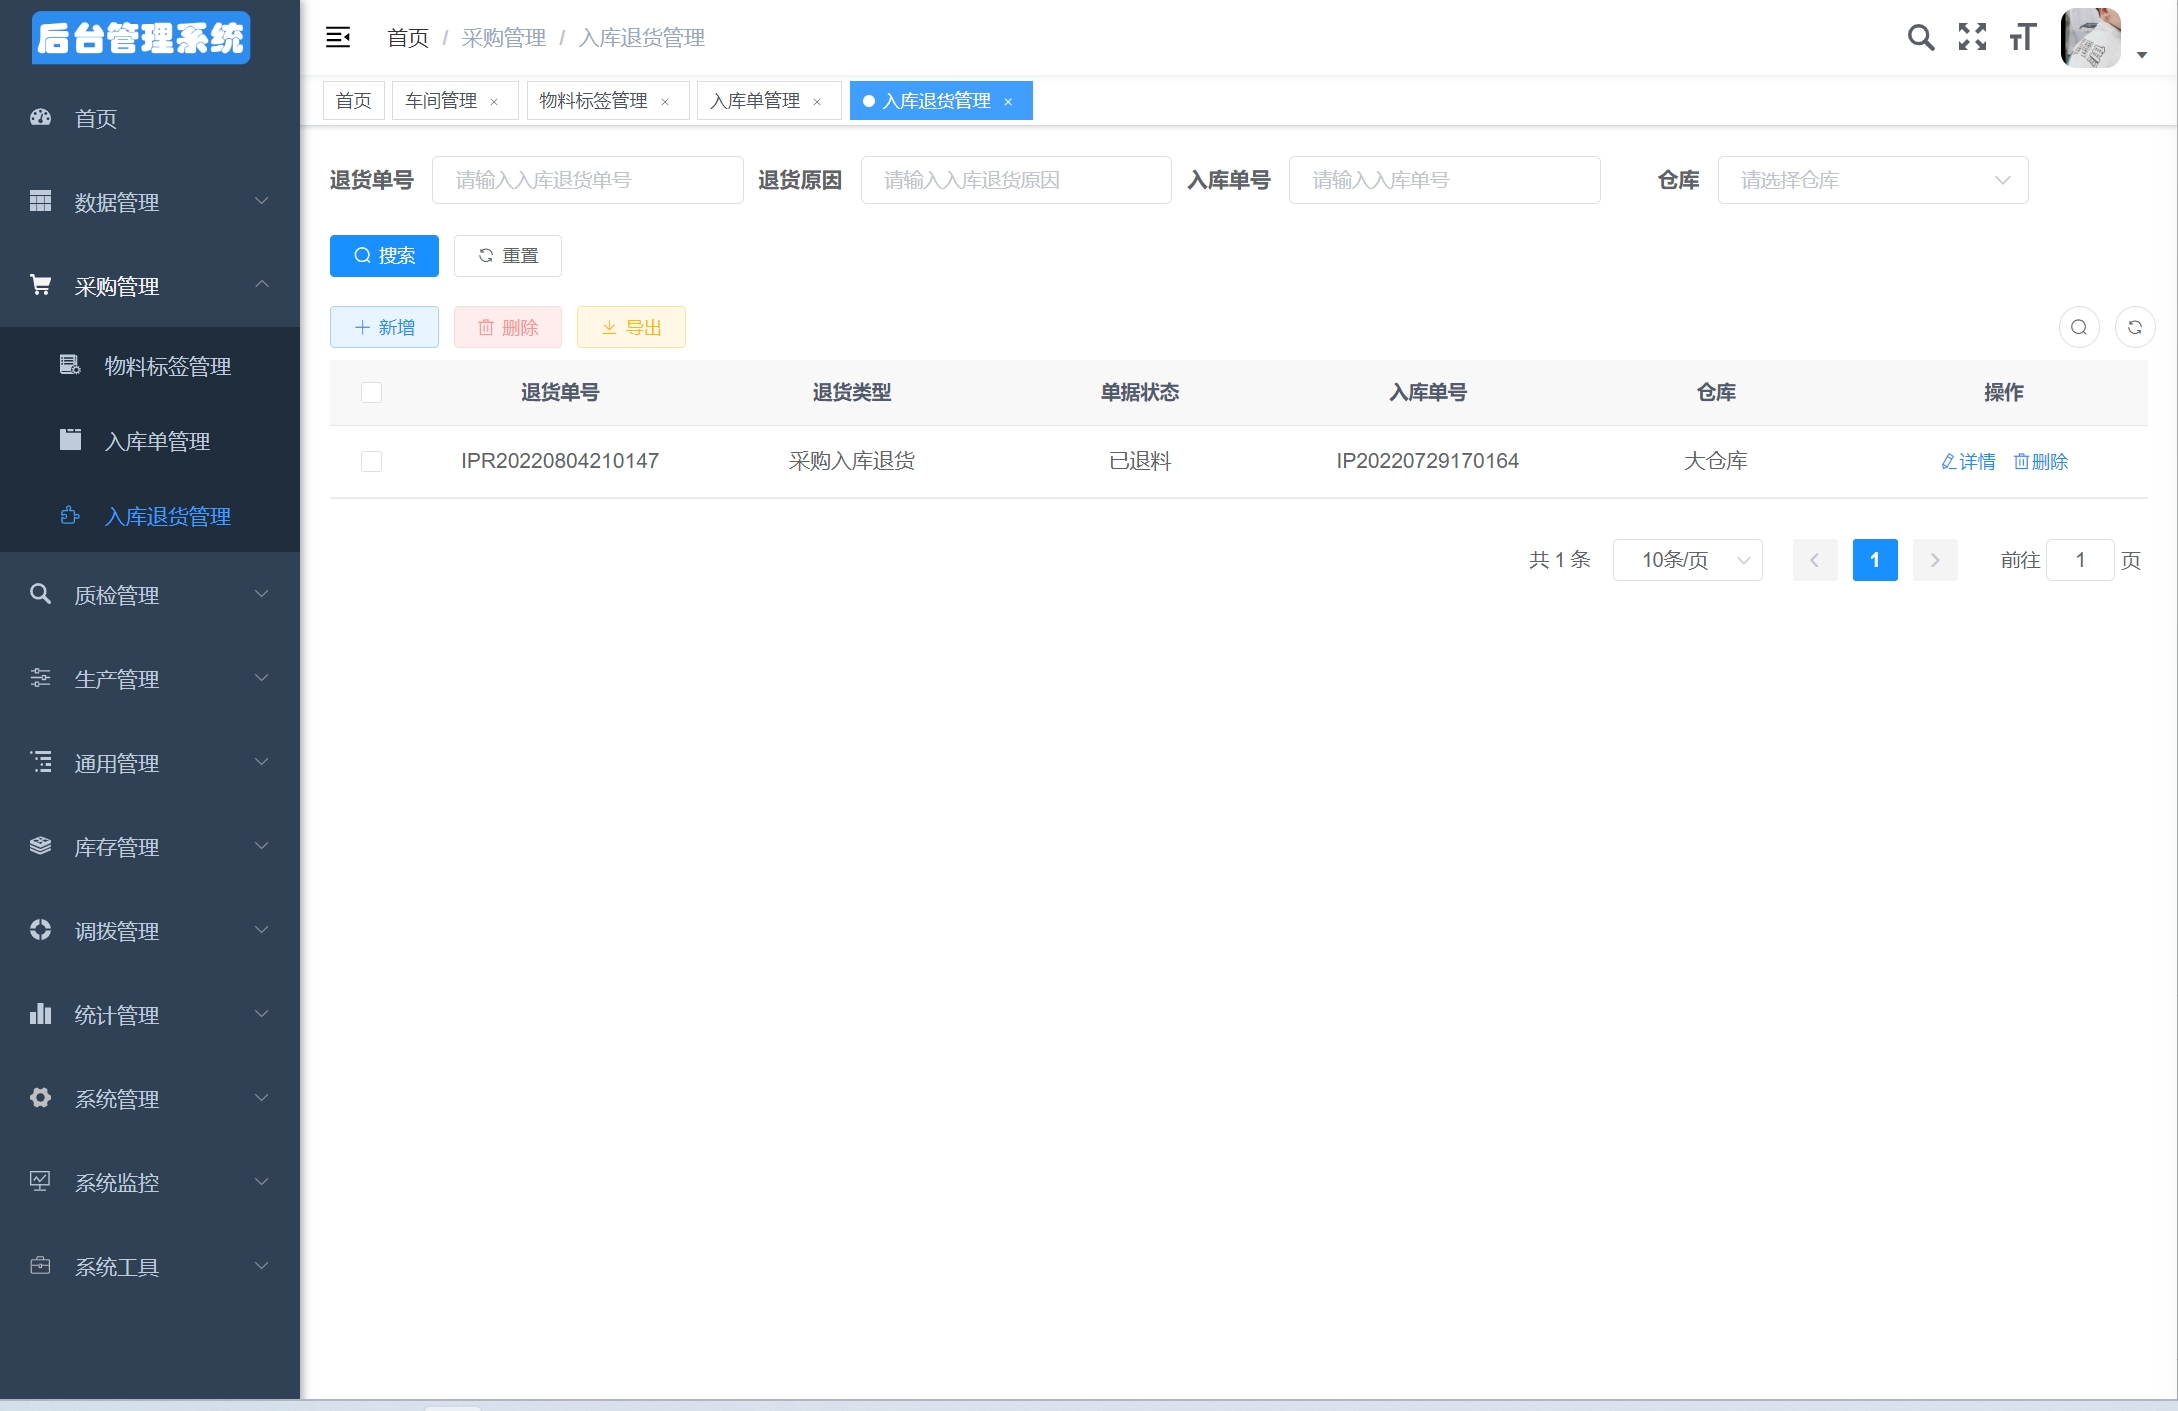Focus the 退货单号 input field
2178x1411 pixels.
587,180
